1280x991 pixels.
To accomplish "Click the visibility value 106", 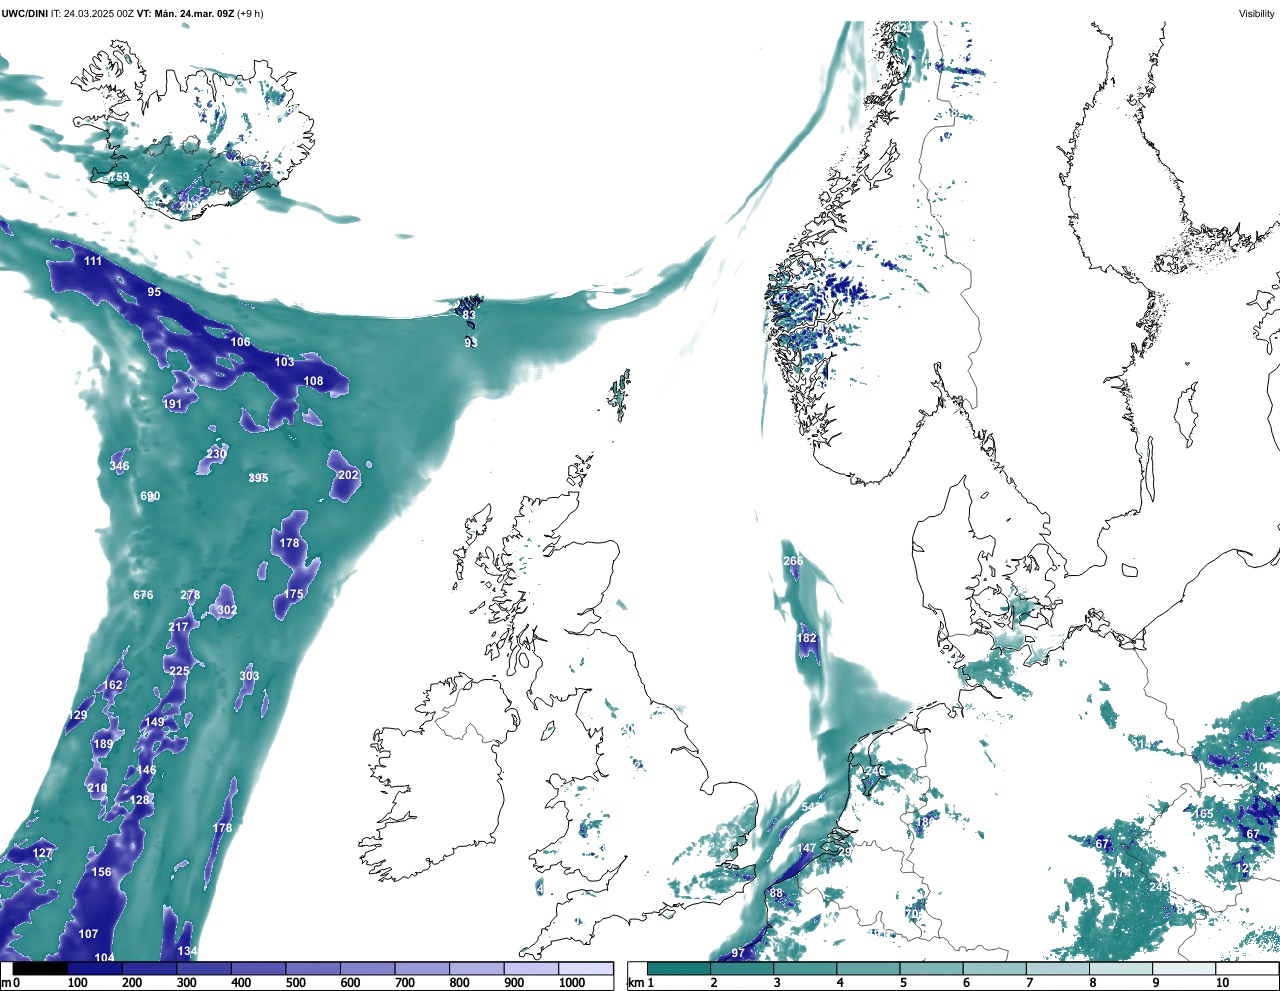I will pyautogui.click(x=241, y=342).
